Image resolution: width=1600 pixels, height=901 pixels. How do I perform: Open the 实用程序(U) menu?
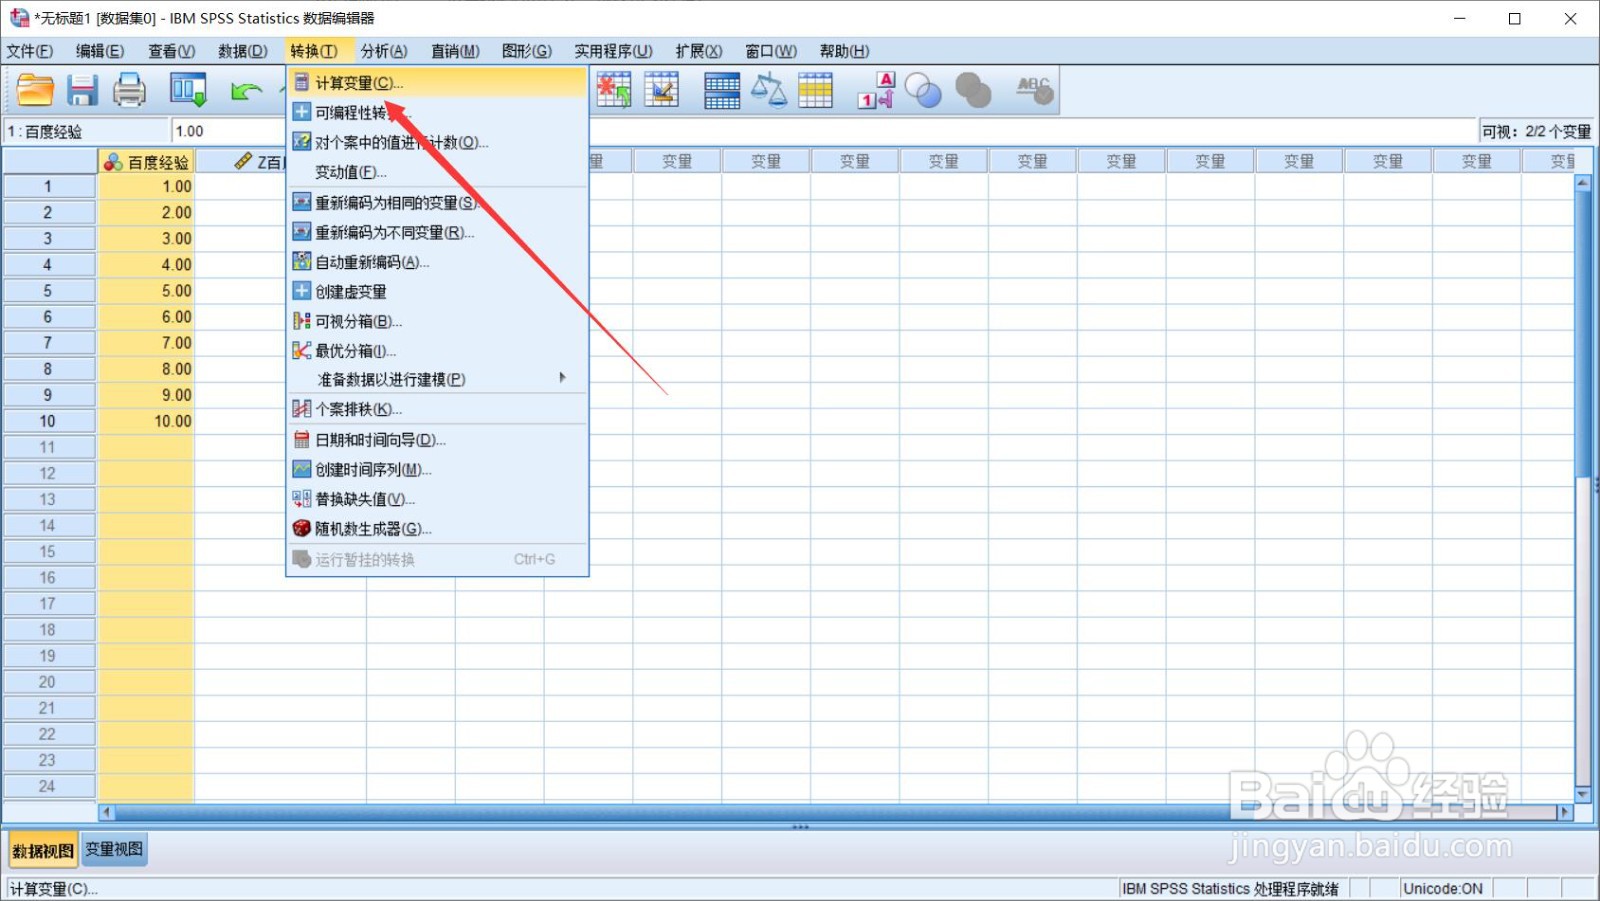[613, 51]
